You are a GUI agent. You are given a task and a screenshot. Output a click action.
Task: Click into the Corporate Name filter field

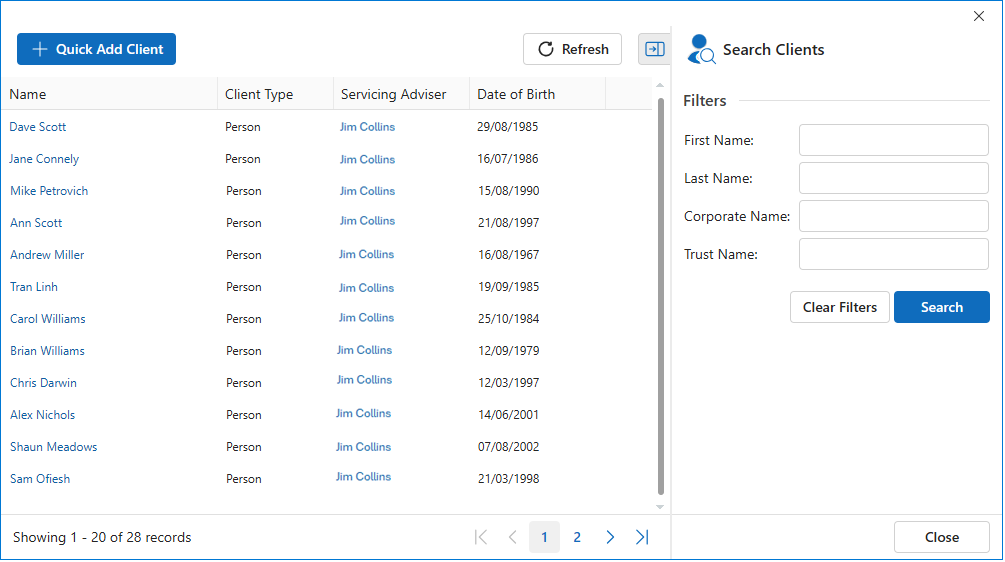coord(893,216)
